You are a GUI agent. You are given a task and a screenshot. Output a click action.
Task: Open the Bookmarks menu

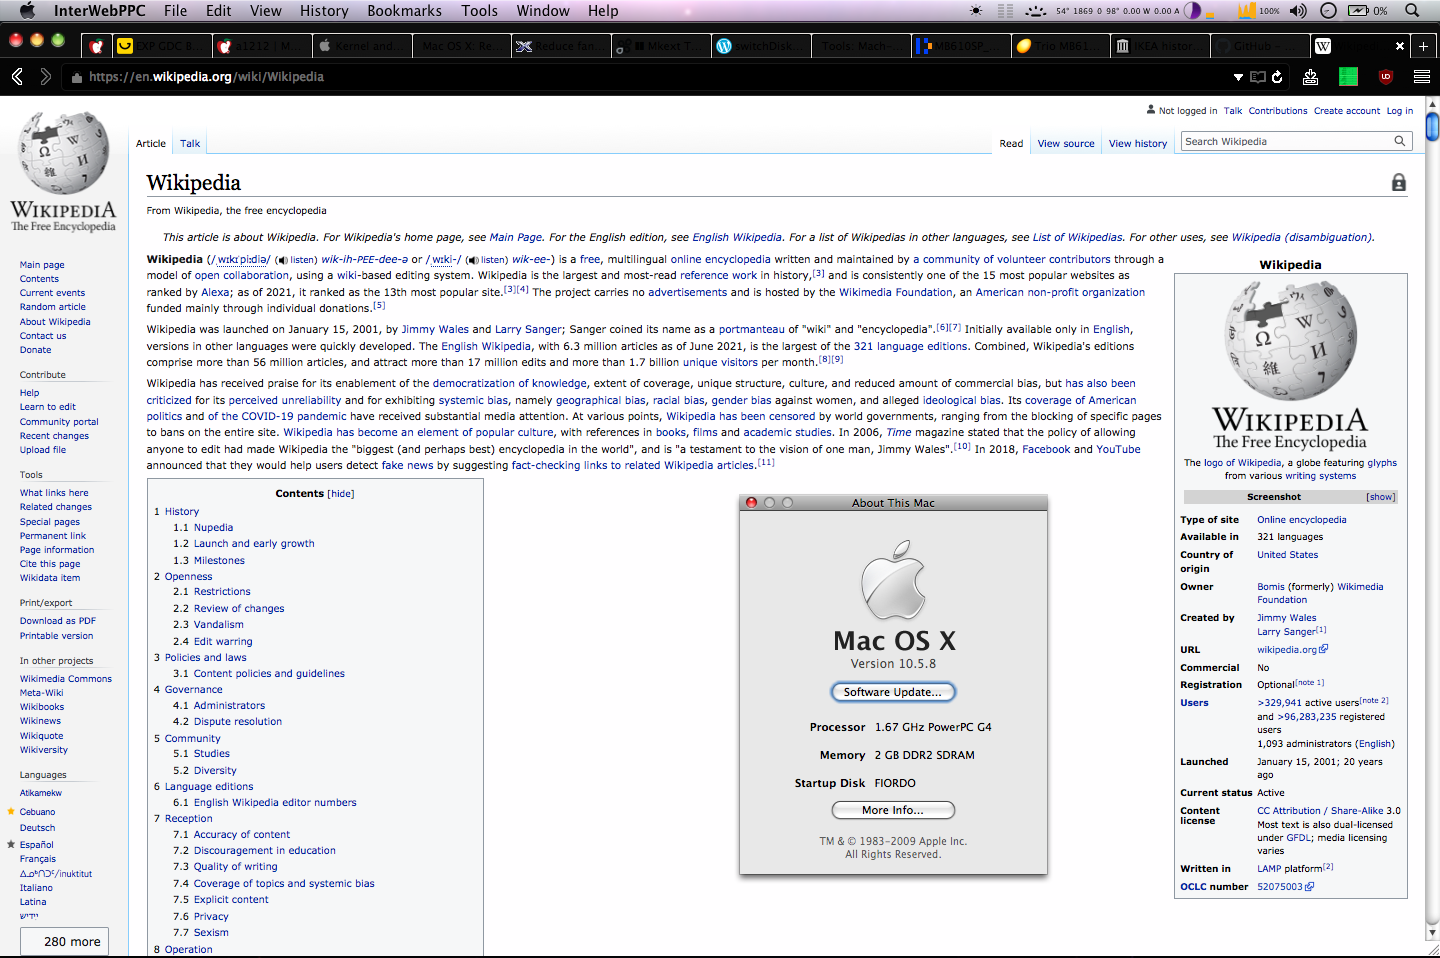[404, 10]
